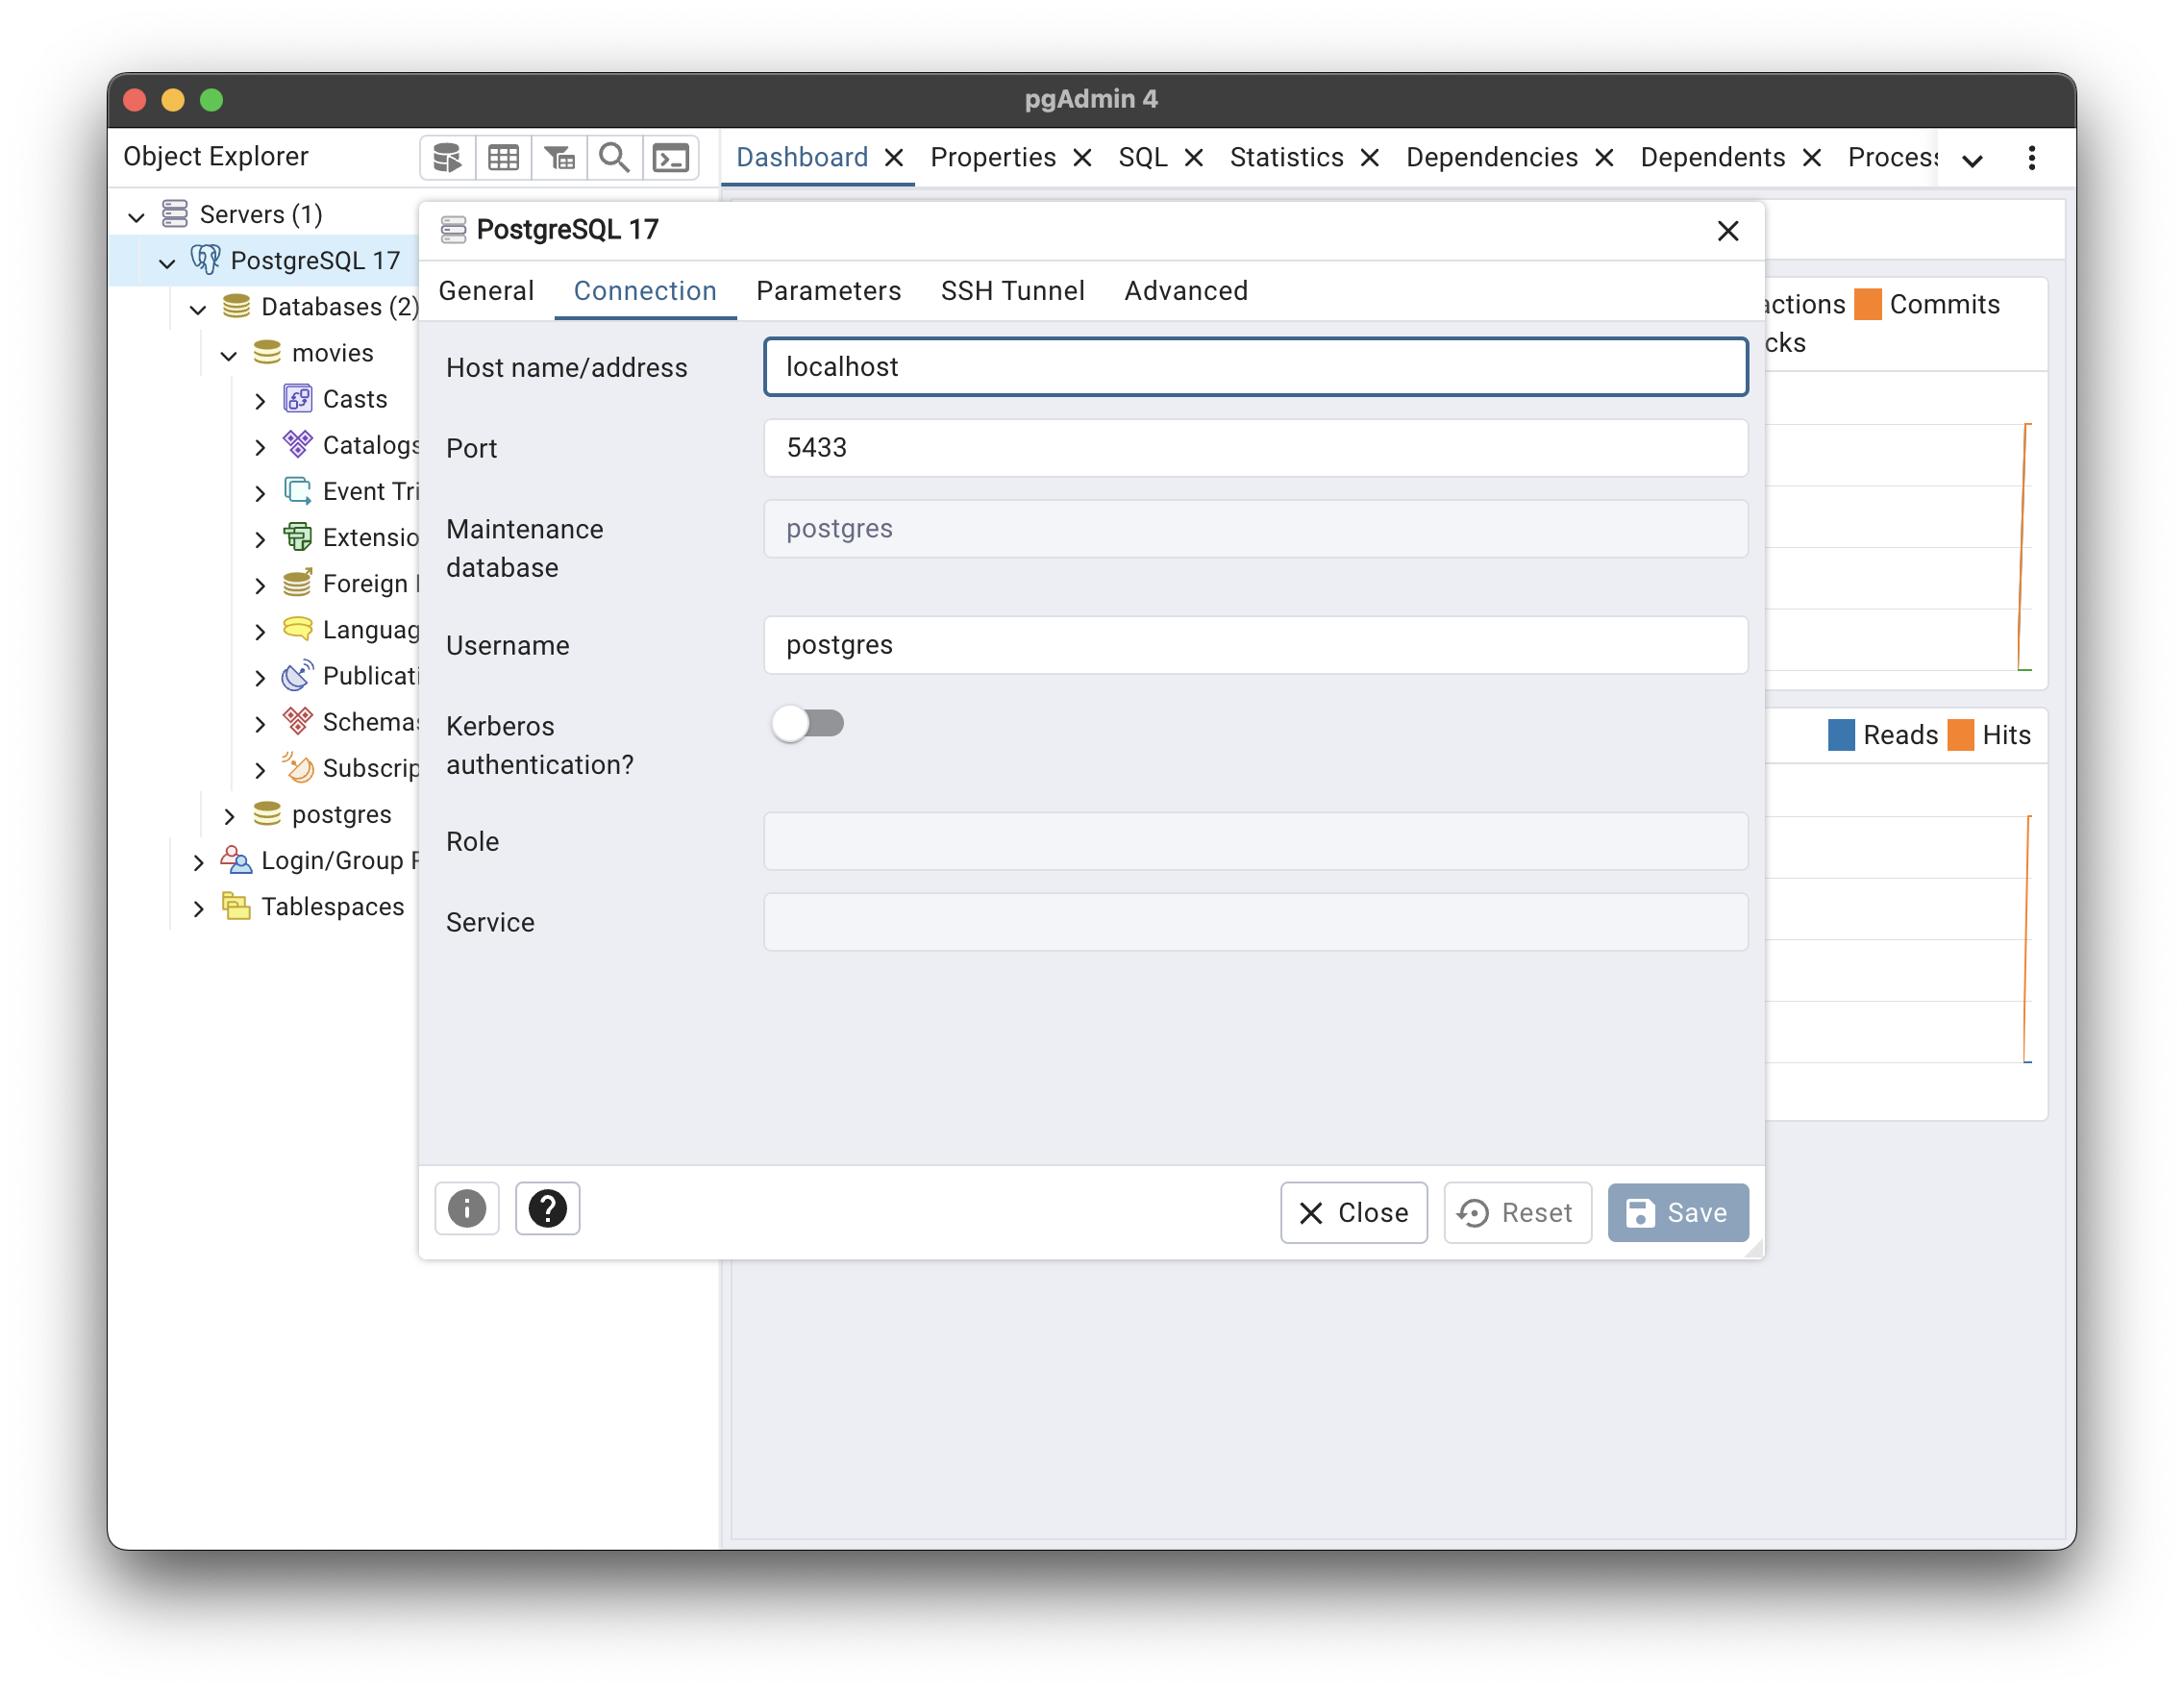Collapse the movies database node
2184x1692 pixels.
coord(229,355)
